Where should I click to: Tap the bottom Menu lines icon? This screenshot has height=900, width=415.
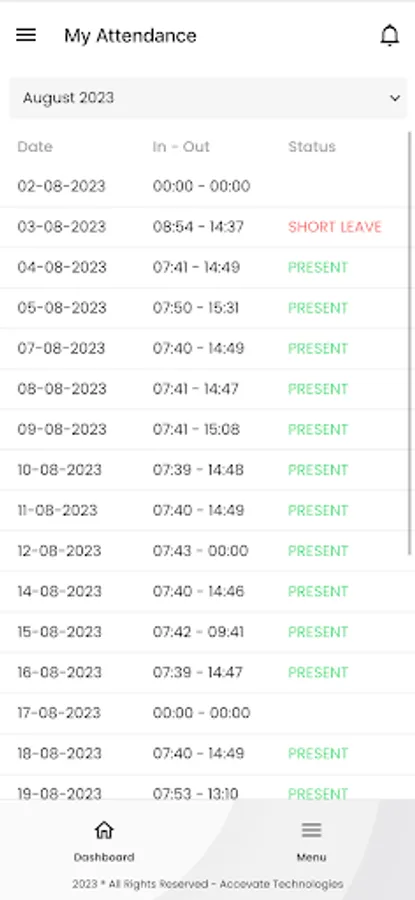pos(311,829)
